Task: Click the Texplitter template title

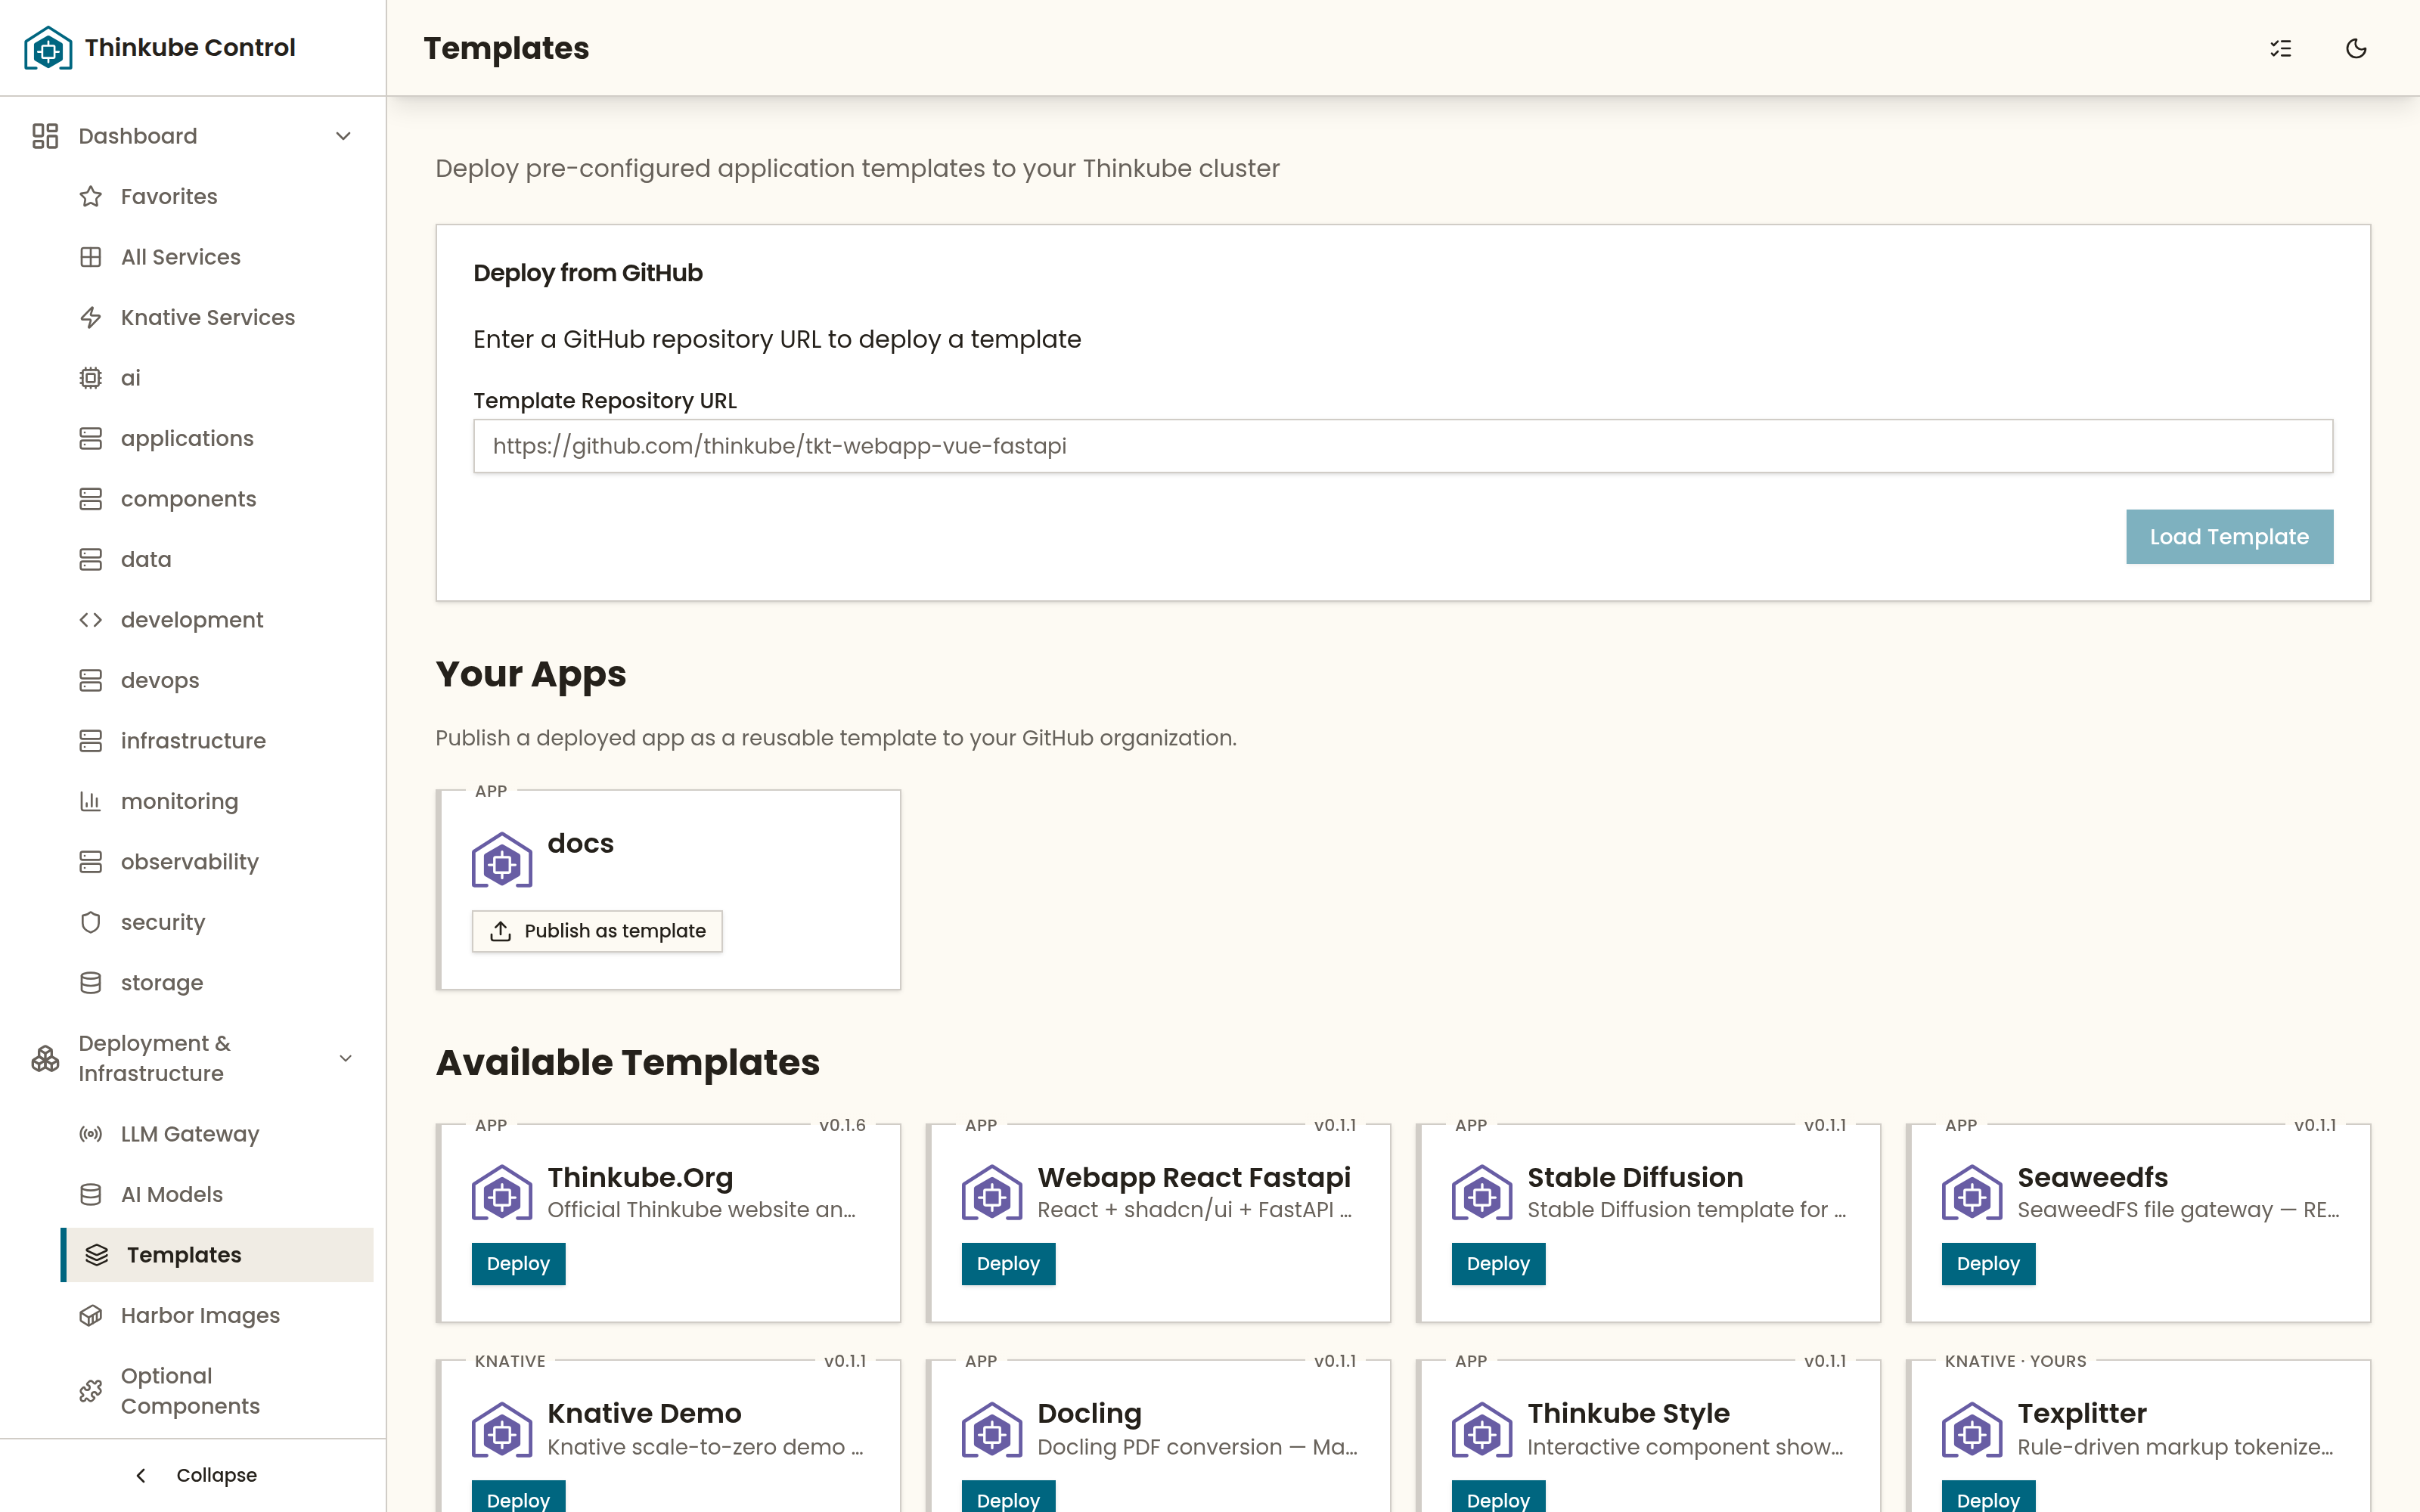Action: pyautogui.click(x=2082, y=1413)
